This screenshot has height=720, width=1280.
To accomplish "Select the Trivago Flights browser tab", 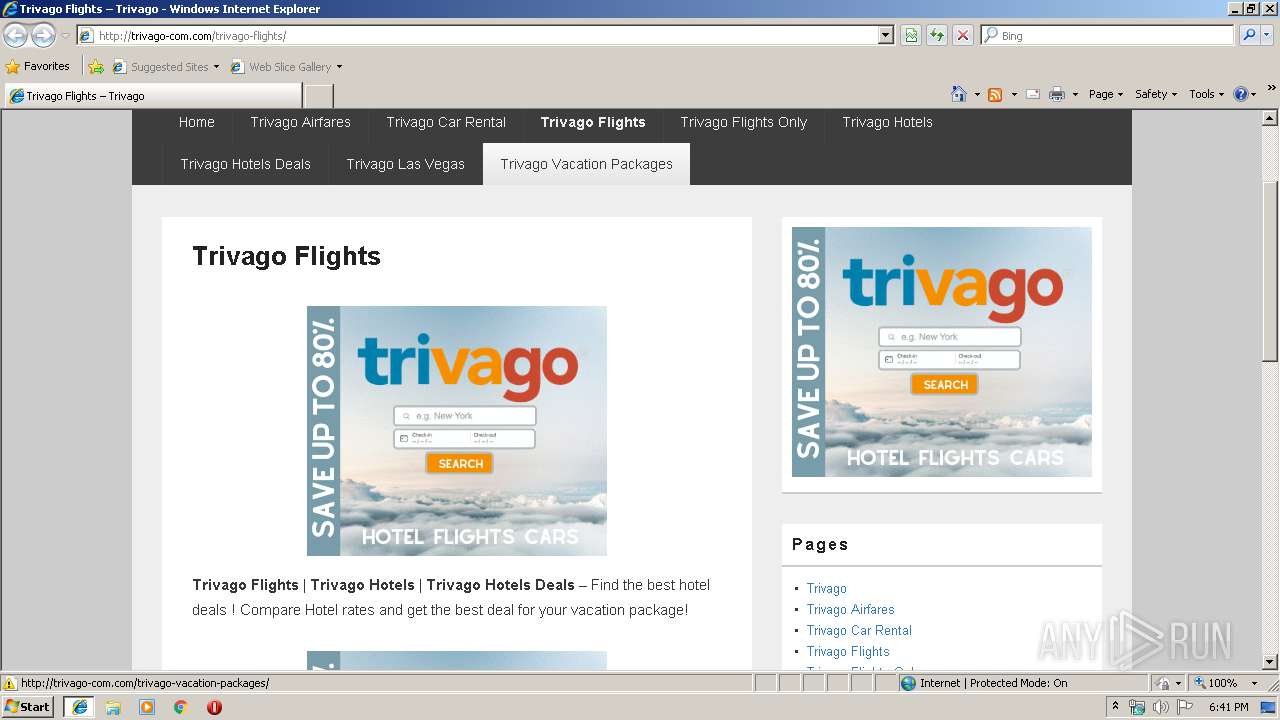I will point(152,96).
